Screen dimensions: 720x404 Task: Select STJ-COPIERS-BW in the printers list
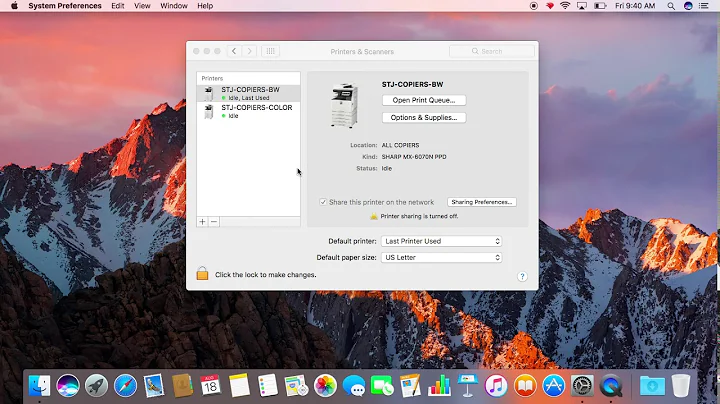(x=248, y=93)
